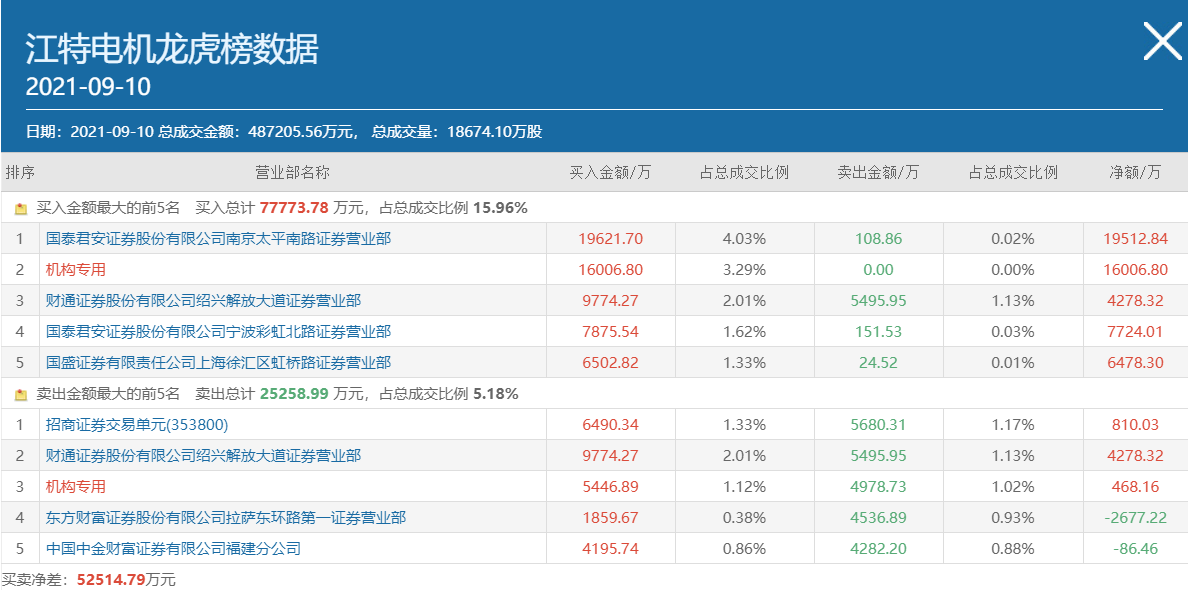1188x590 pixels.
Task: Open 财通证券绍兴解放大道 link in sell-side list
Action: tap(203, 456)
